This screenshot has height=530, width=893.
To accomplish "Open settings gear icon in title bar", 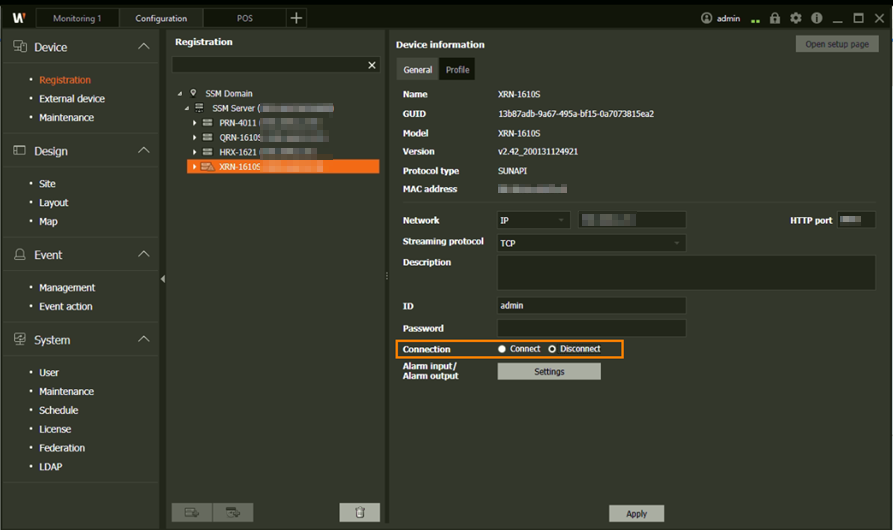I will (x=796, y=18).
